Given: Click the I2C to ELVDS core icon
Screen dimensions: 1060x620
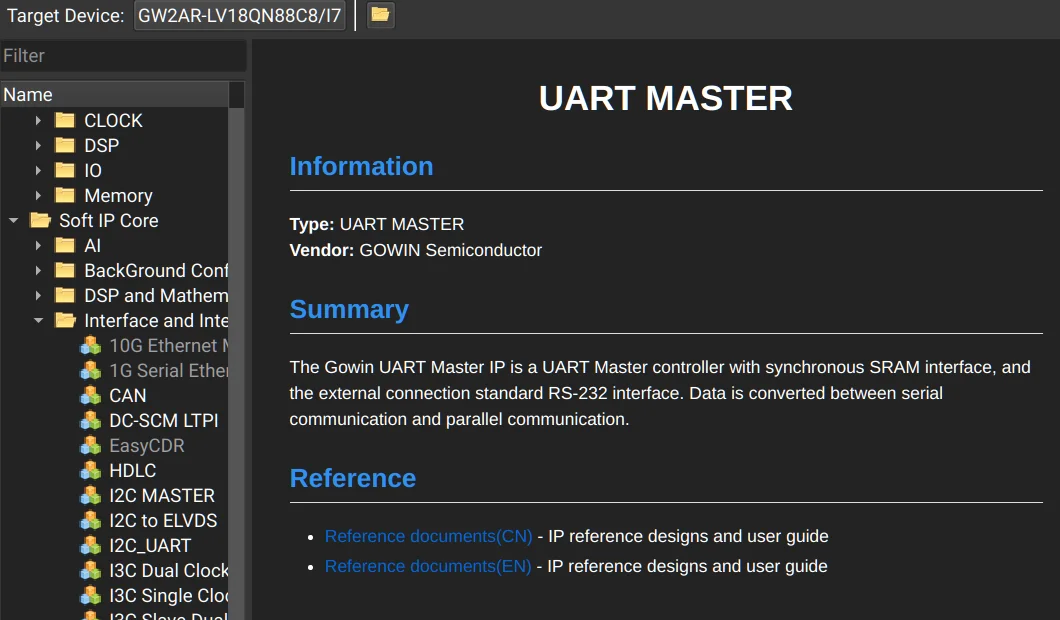Looking at the screenshot, I should click(x=91, y=521).
